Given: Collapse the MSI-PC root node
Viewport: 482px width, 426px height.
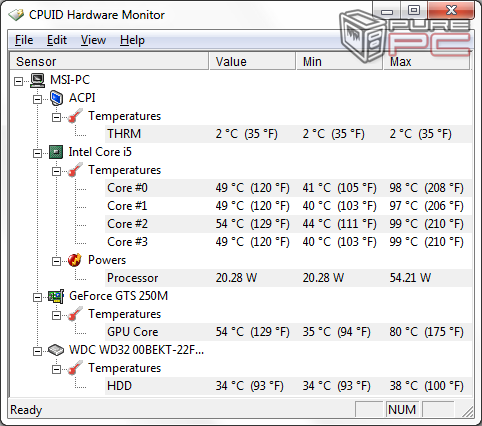Looking at the screenshot, I should pyautogui.click(x=19, y=81).
